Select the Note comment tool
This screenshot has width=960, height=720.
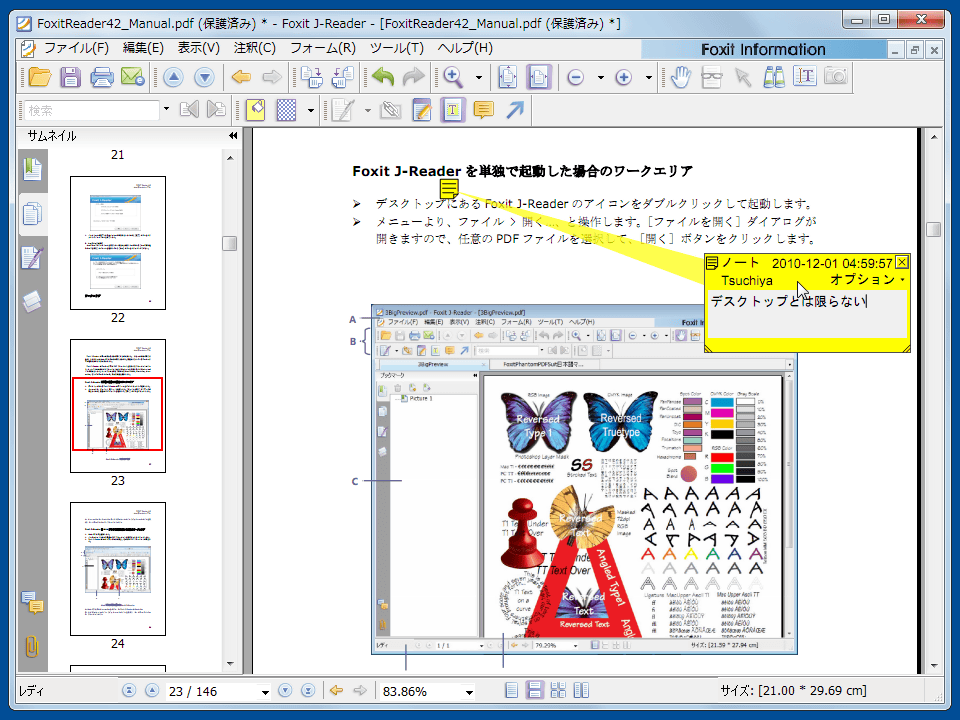484,110
